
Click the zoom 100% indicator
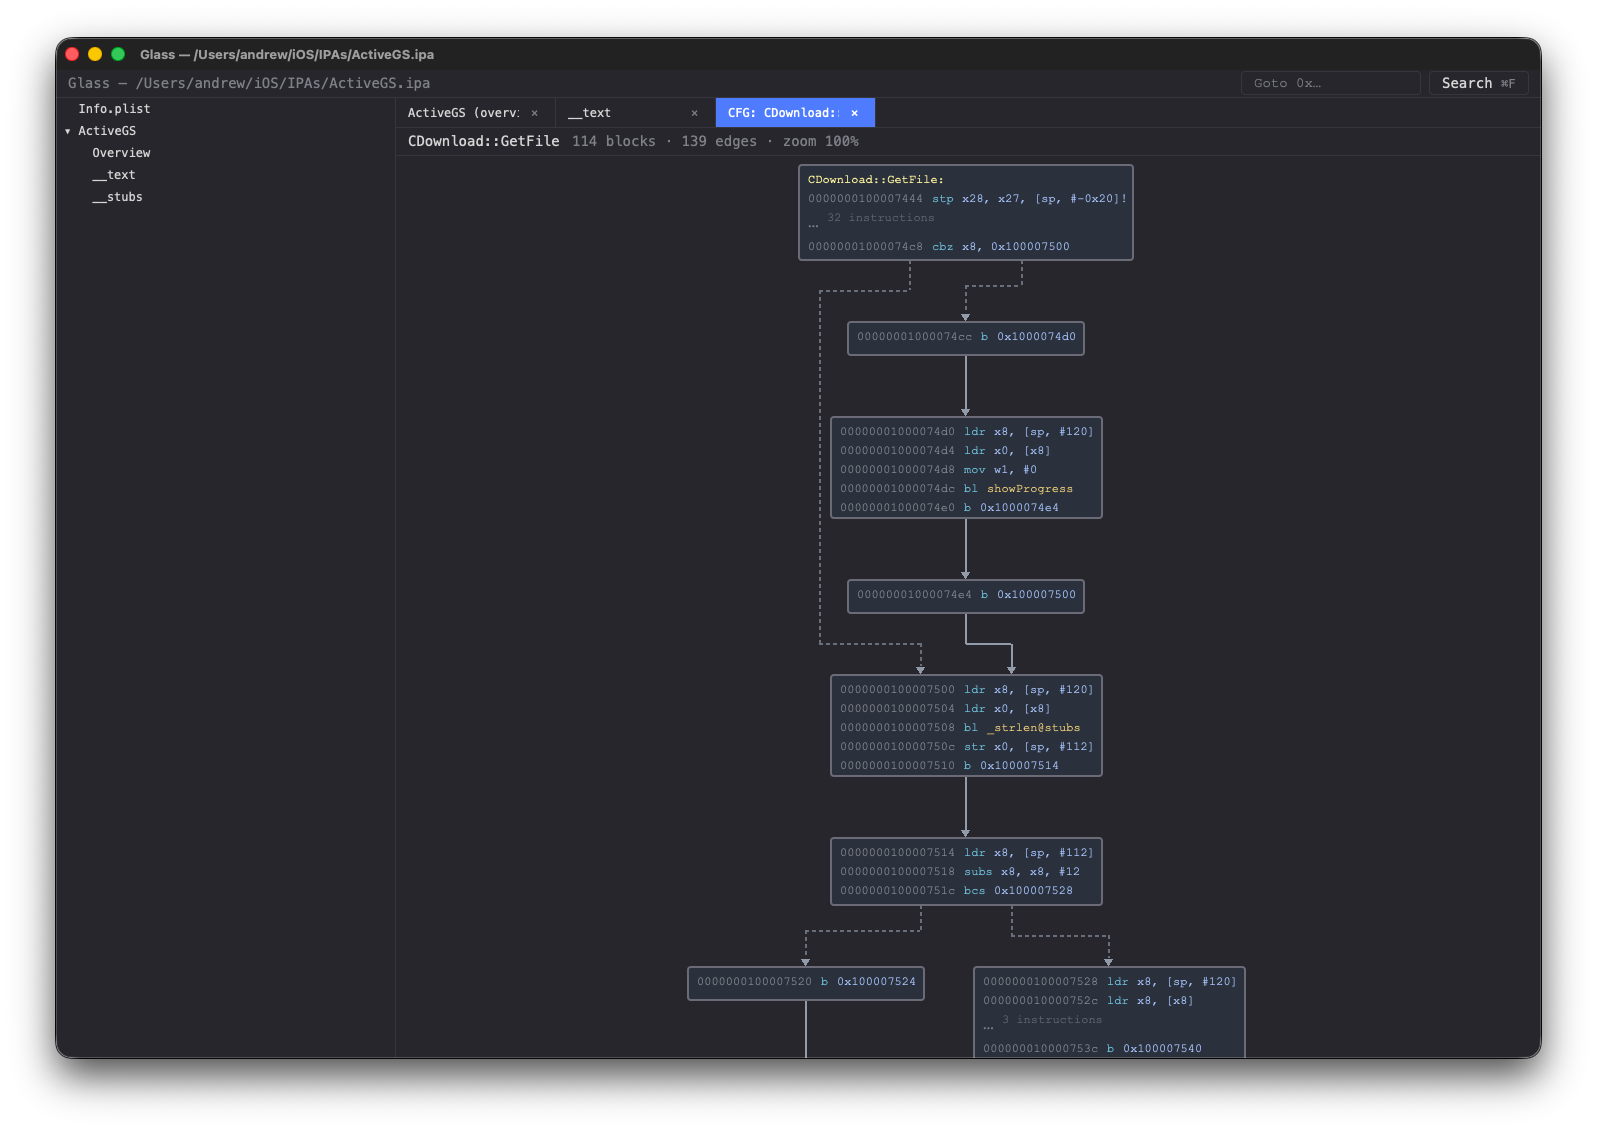[x=821, y=142]
